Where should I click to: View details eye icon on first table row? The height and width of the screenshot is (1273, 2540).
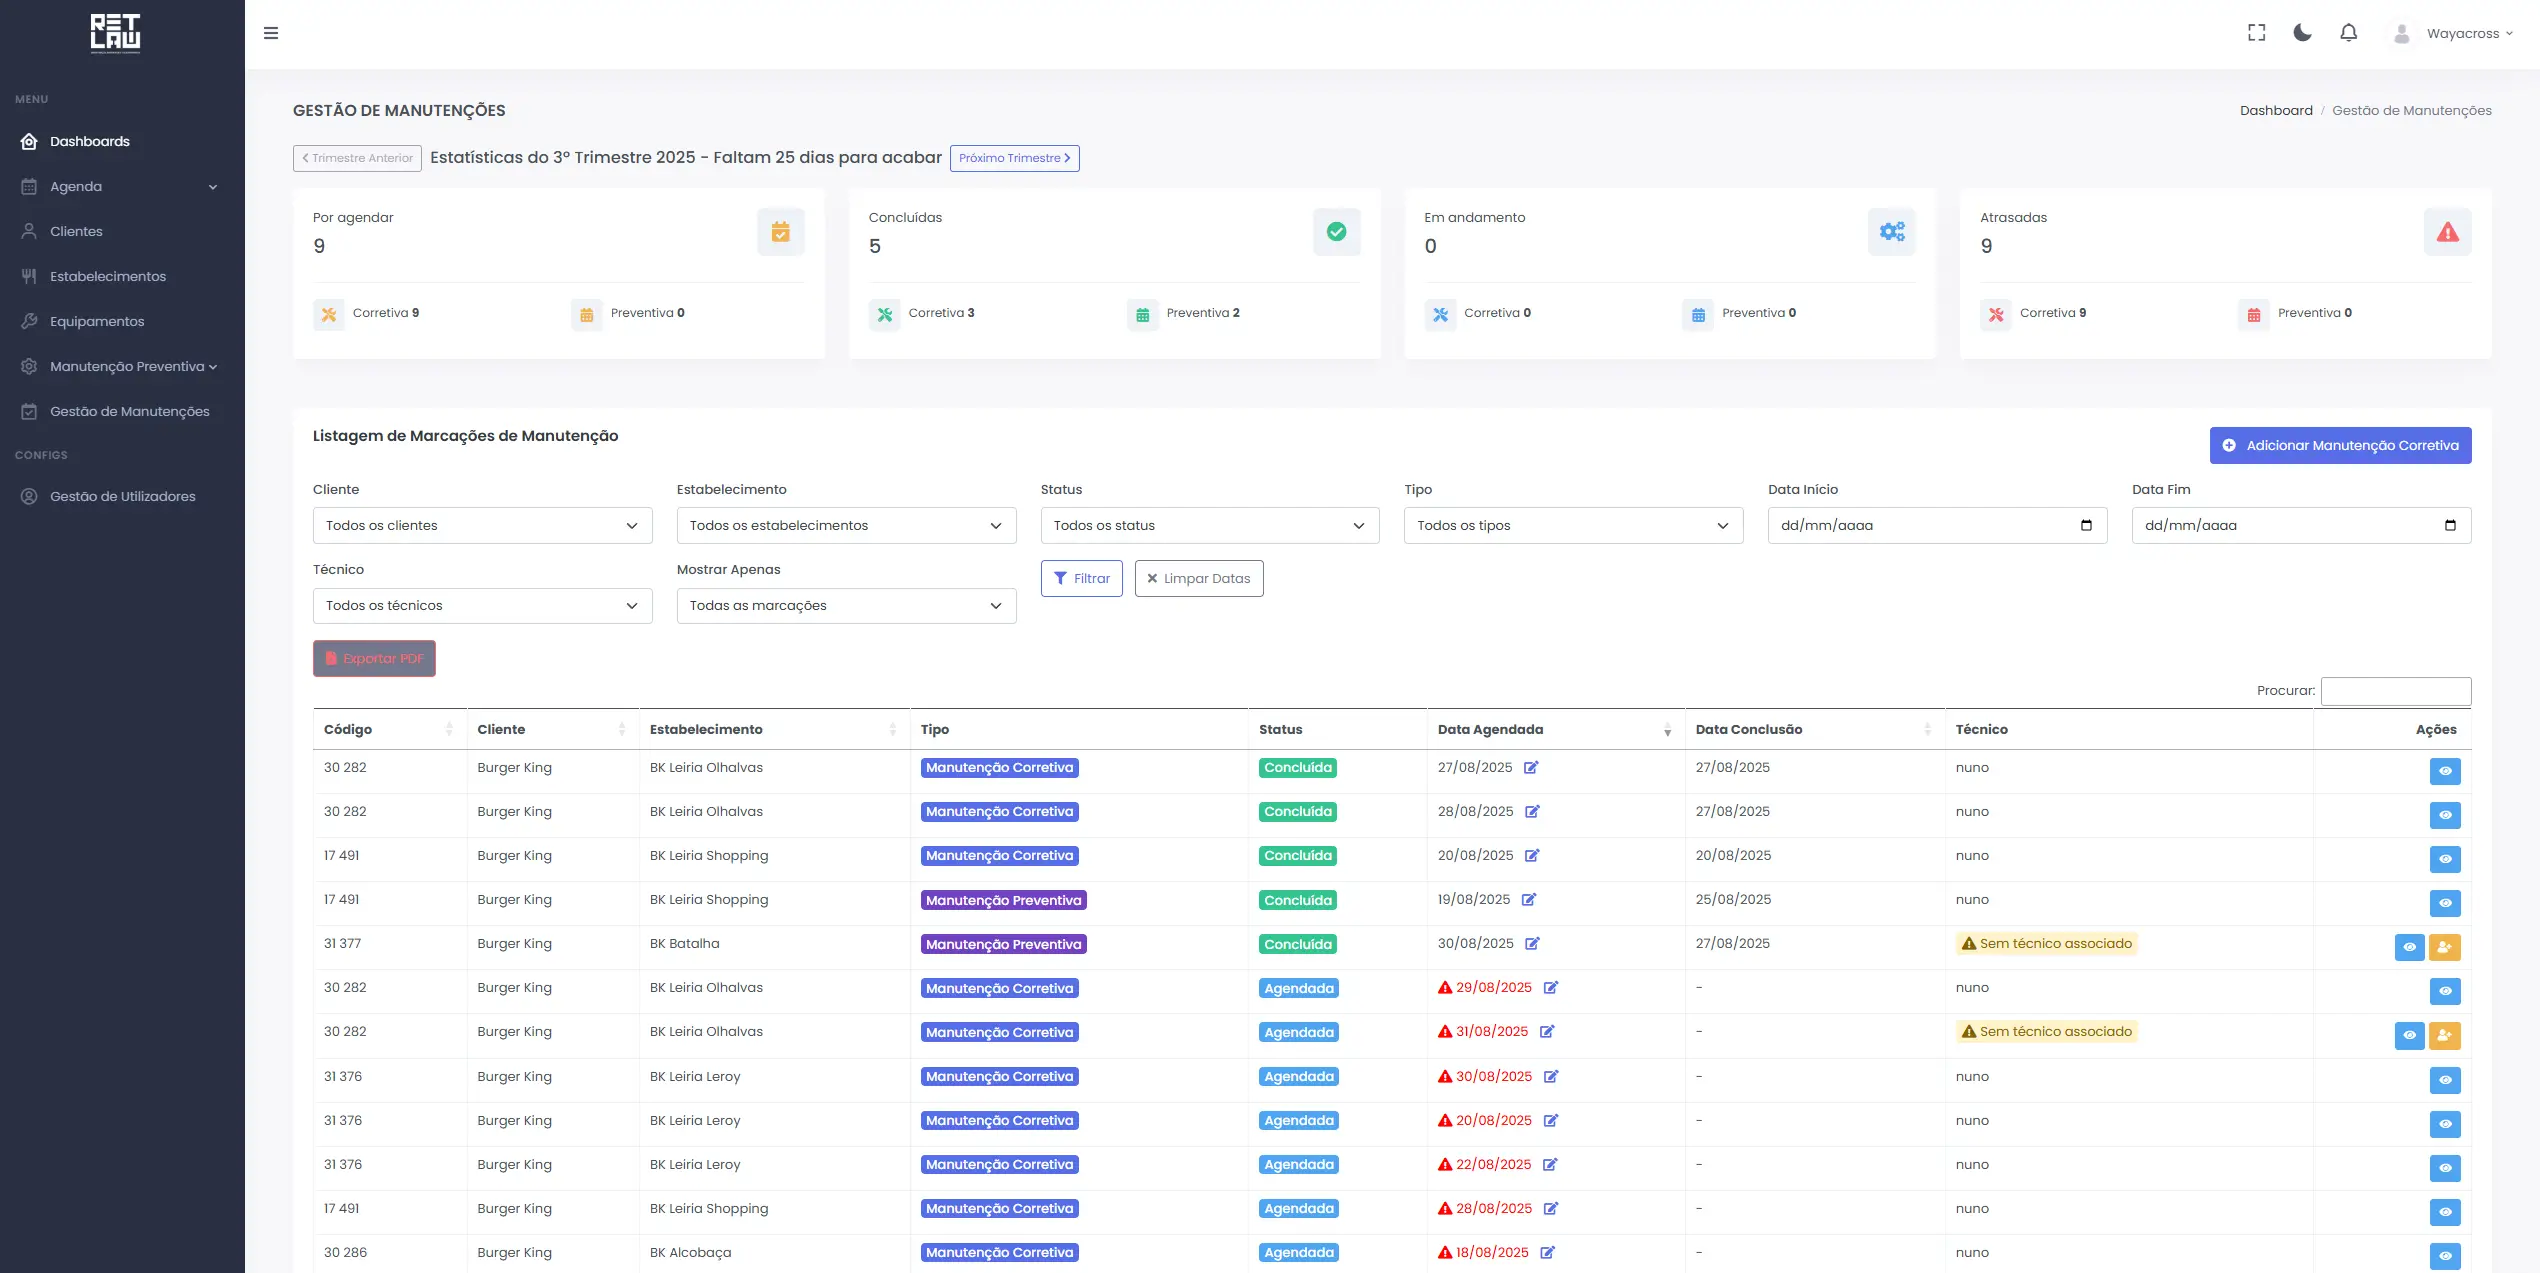pos(2444,771)
